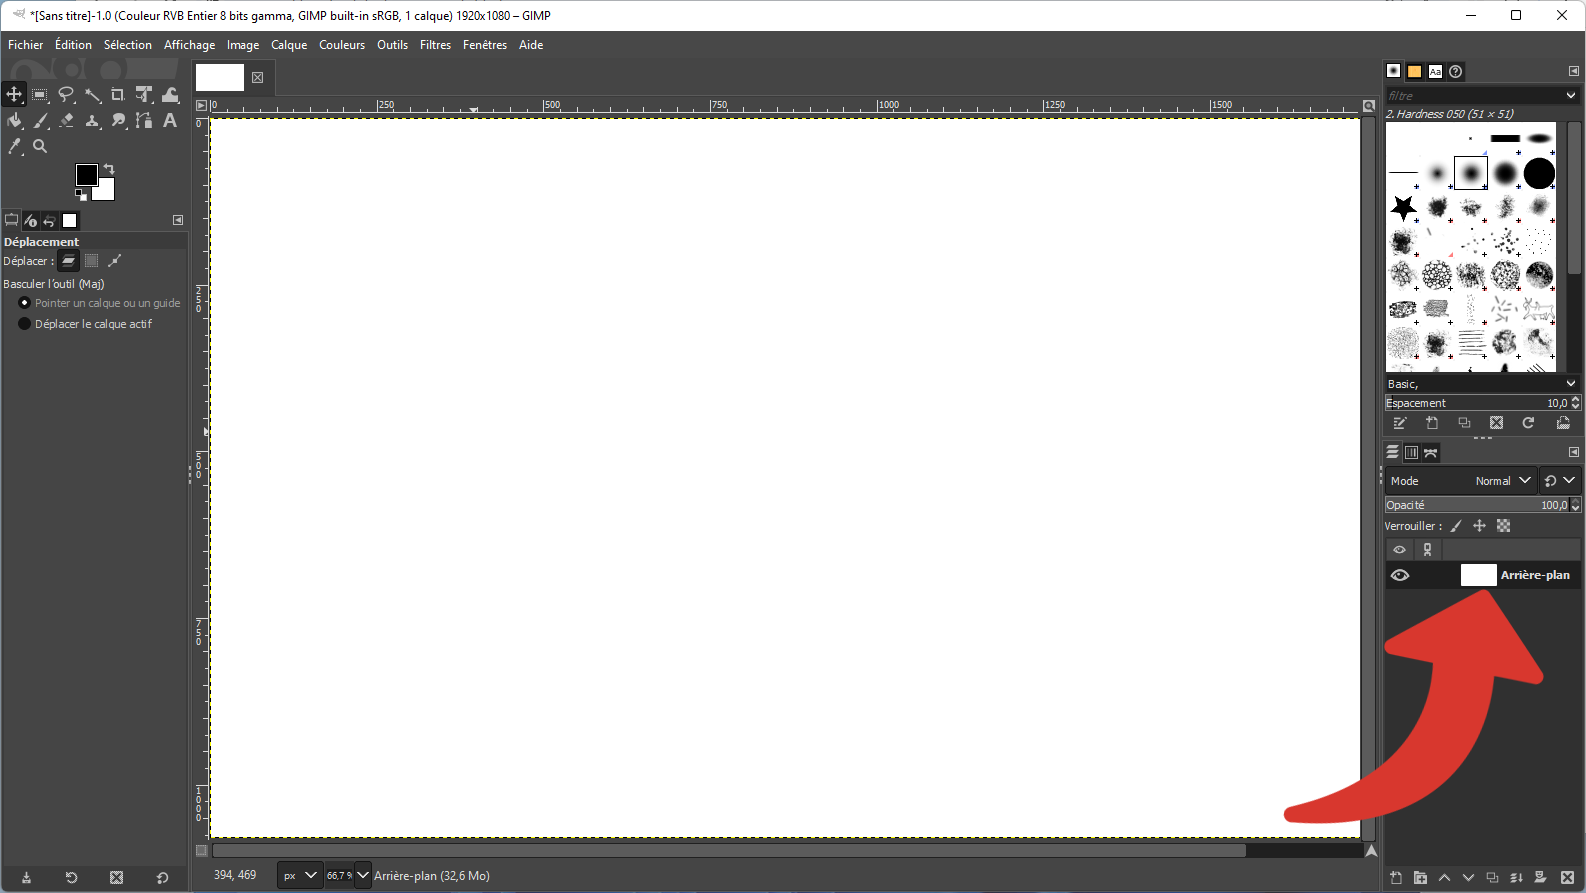
Task: Pick the Bucket Fill tool
Action: click(x=14, y=121)
